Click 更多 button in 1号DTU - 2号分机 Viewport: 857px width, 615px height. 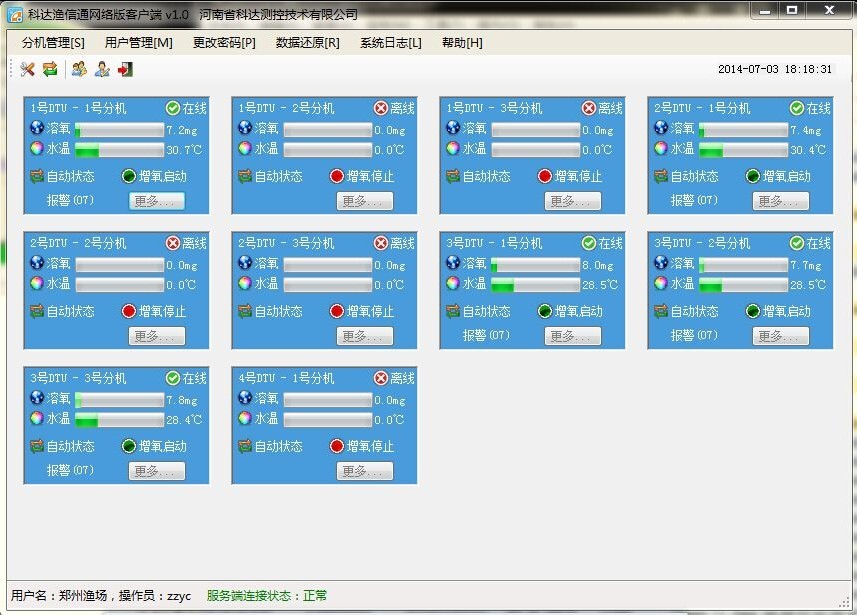365,201
